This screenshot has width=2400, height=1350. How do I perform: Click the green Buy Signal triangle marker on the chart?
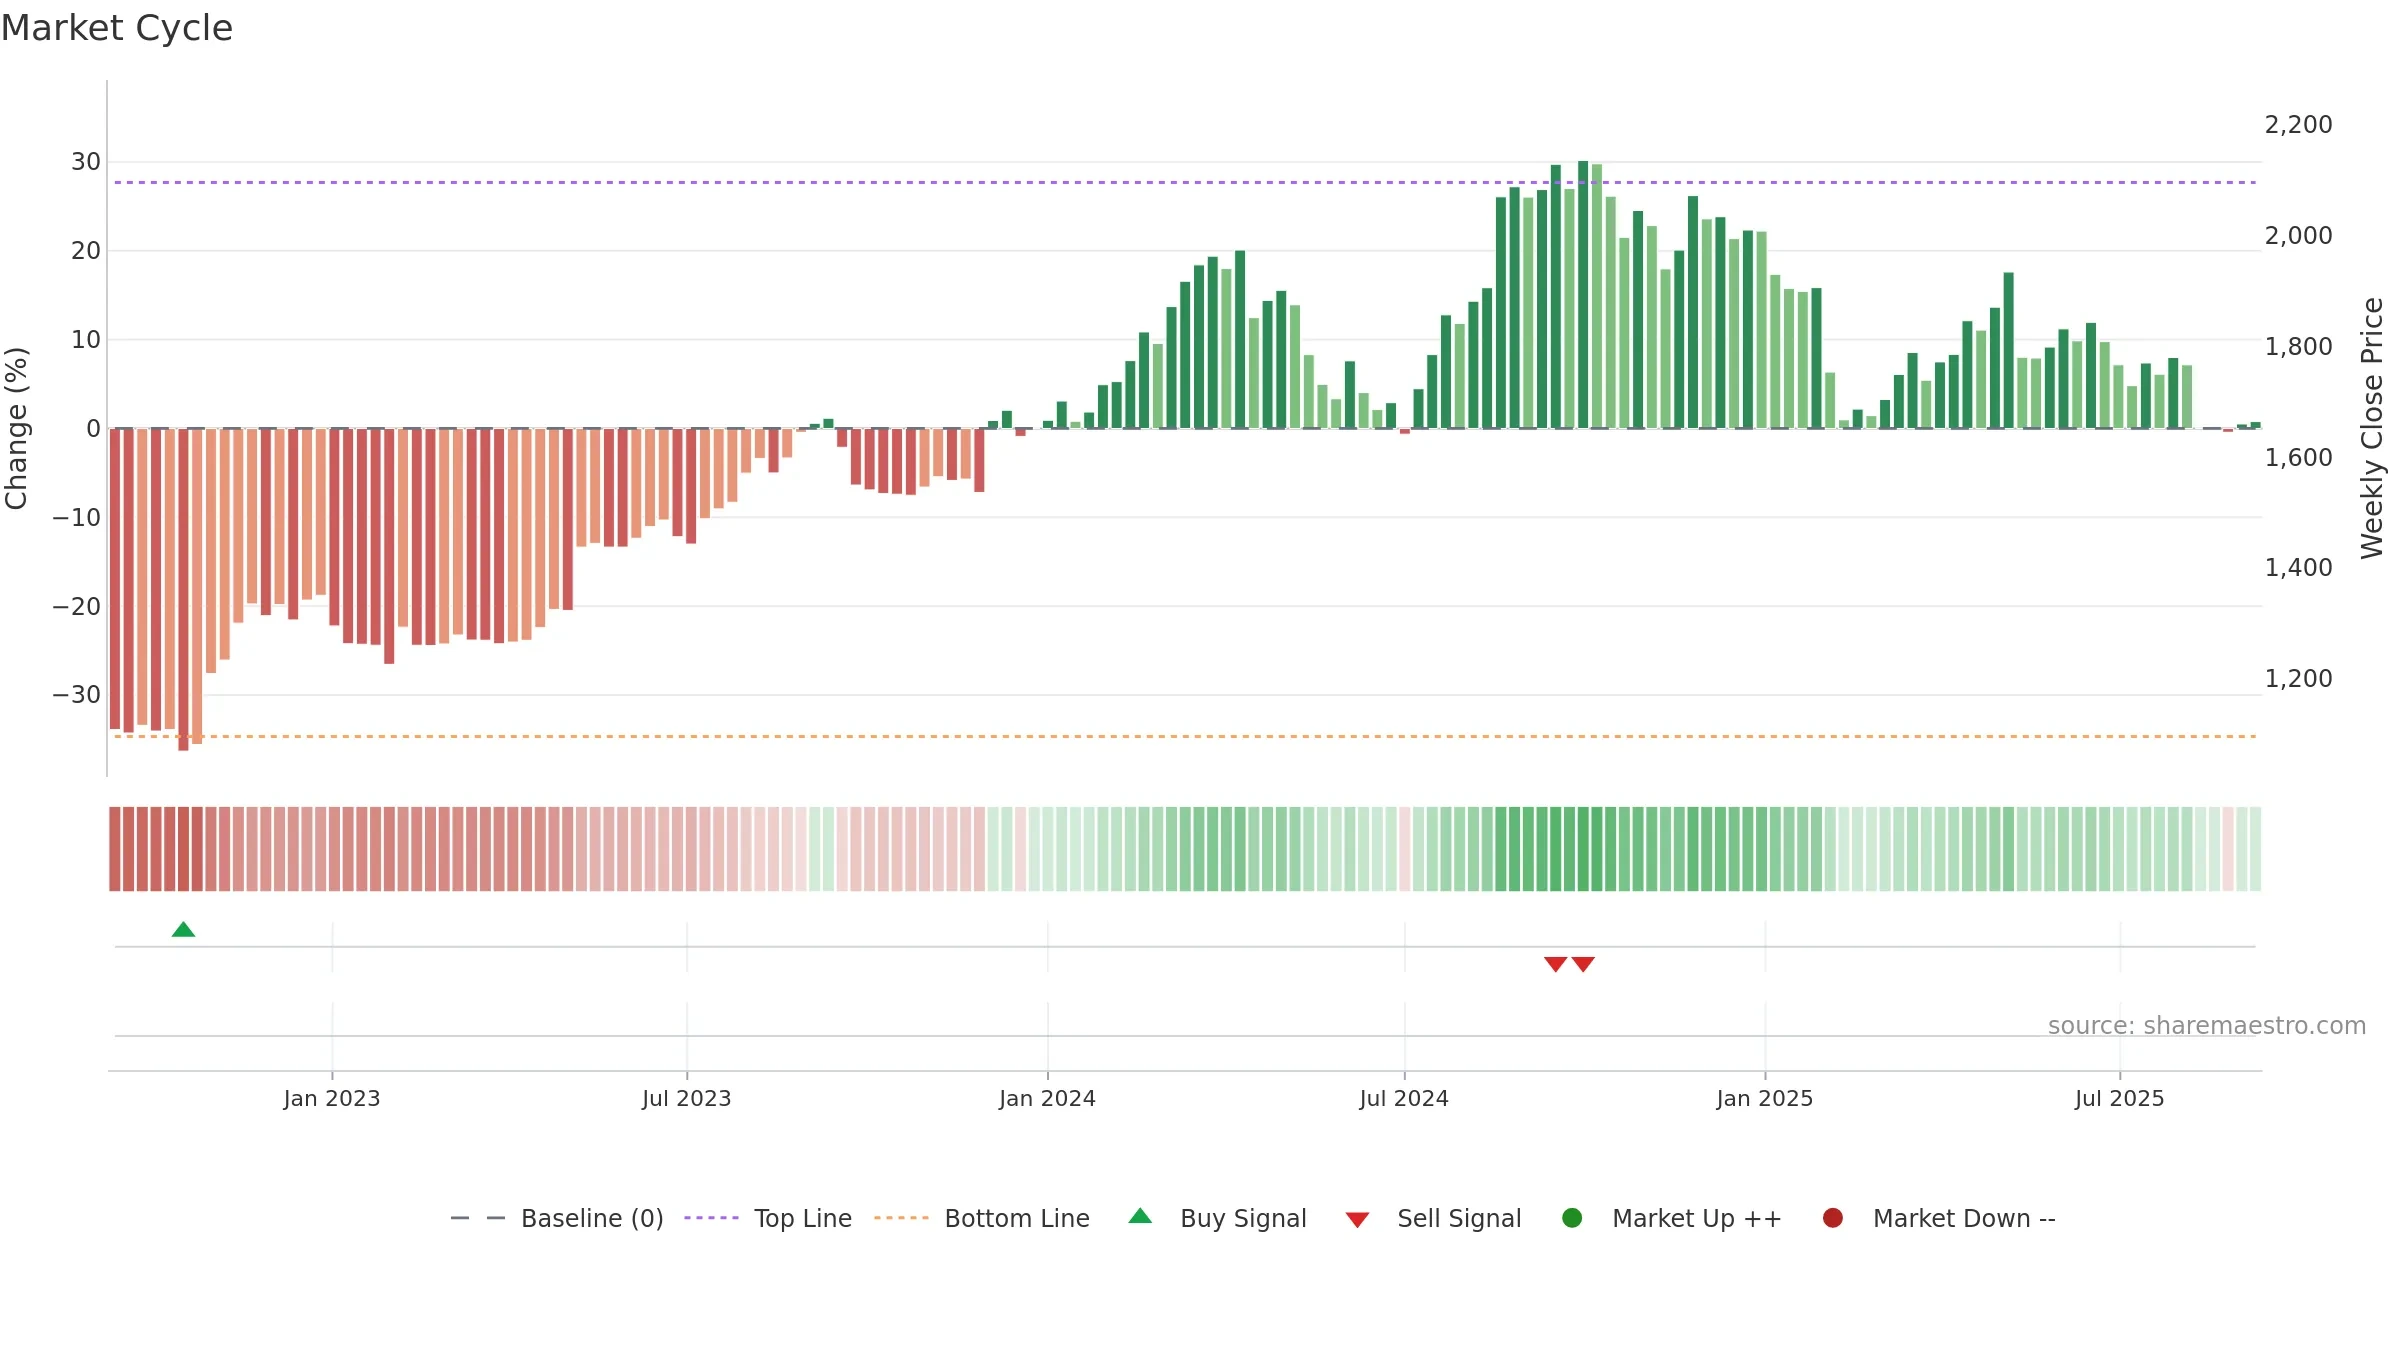[183, 929]
